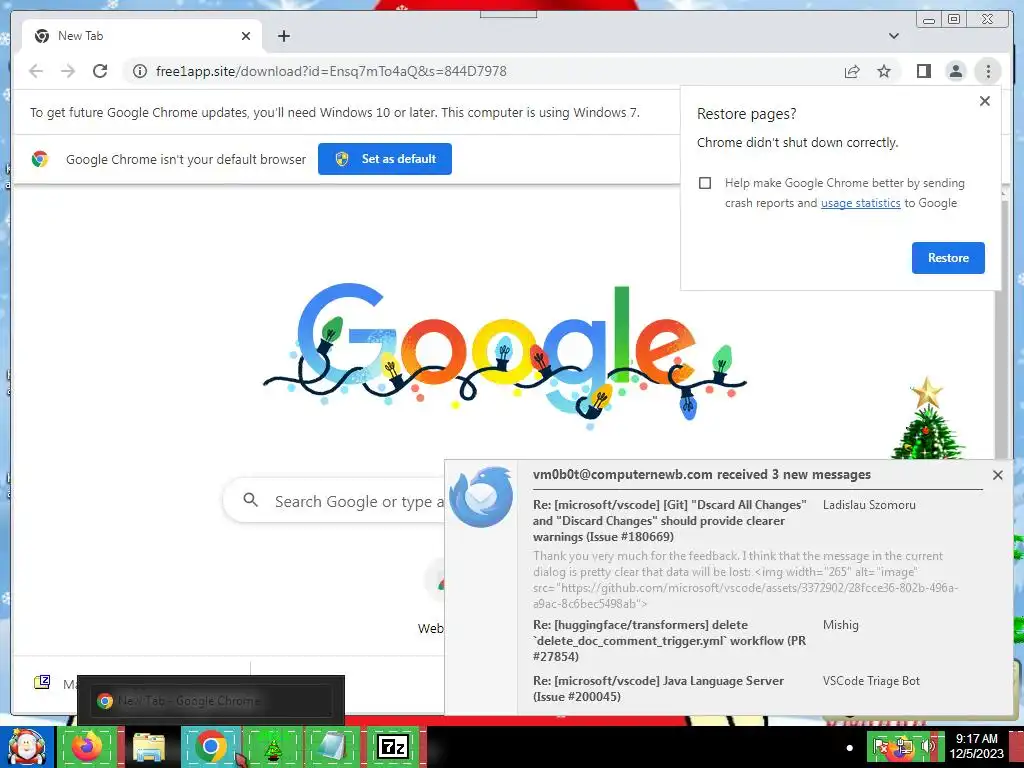Viewport: 1024px width, 768px height.
Task: Open the Discard All Changes issue email
Action: point(669,520)
